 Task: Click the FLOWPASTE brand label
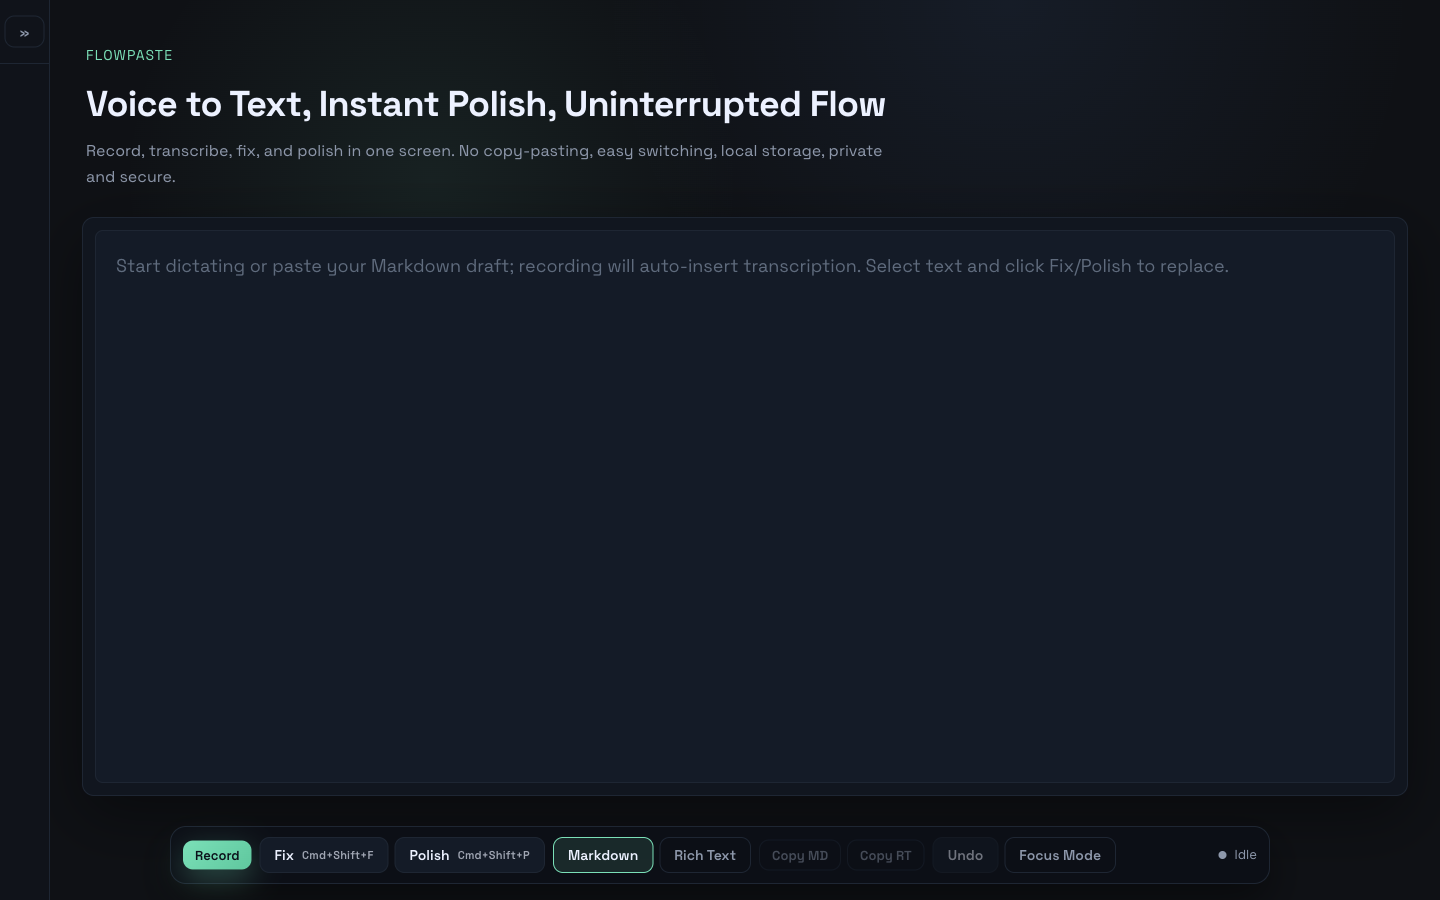click(x=129, y=55)
